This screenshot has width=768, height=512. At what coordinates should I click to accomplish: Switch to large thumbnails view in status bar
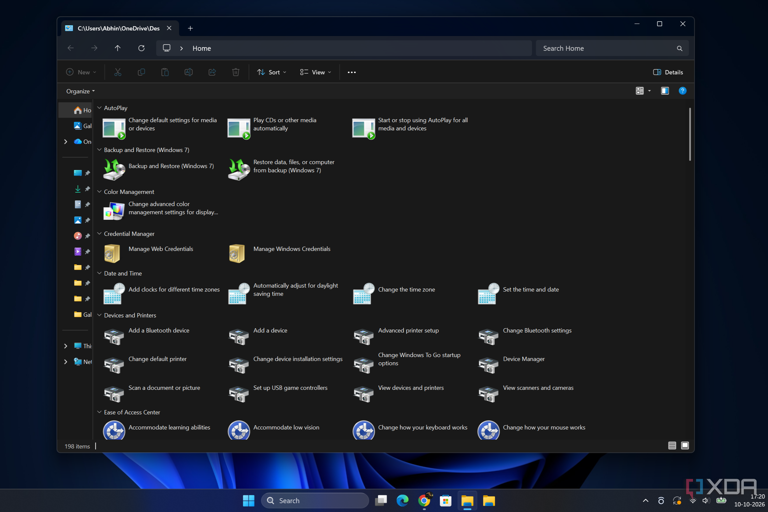[685, 445]
